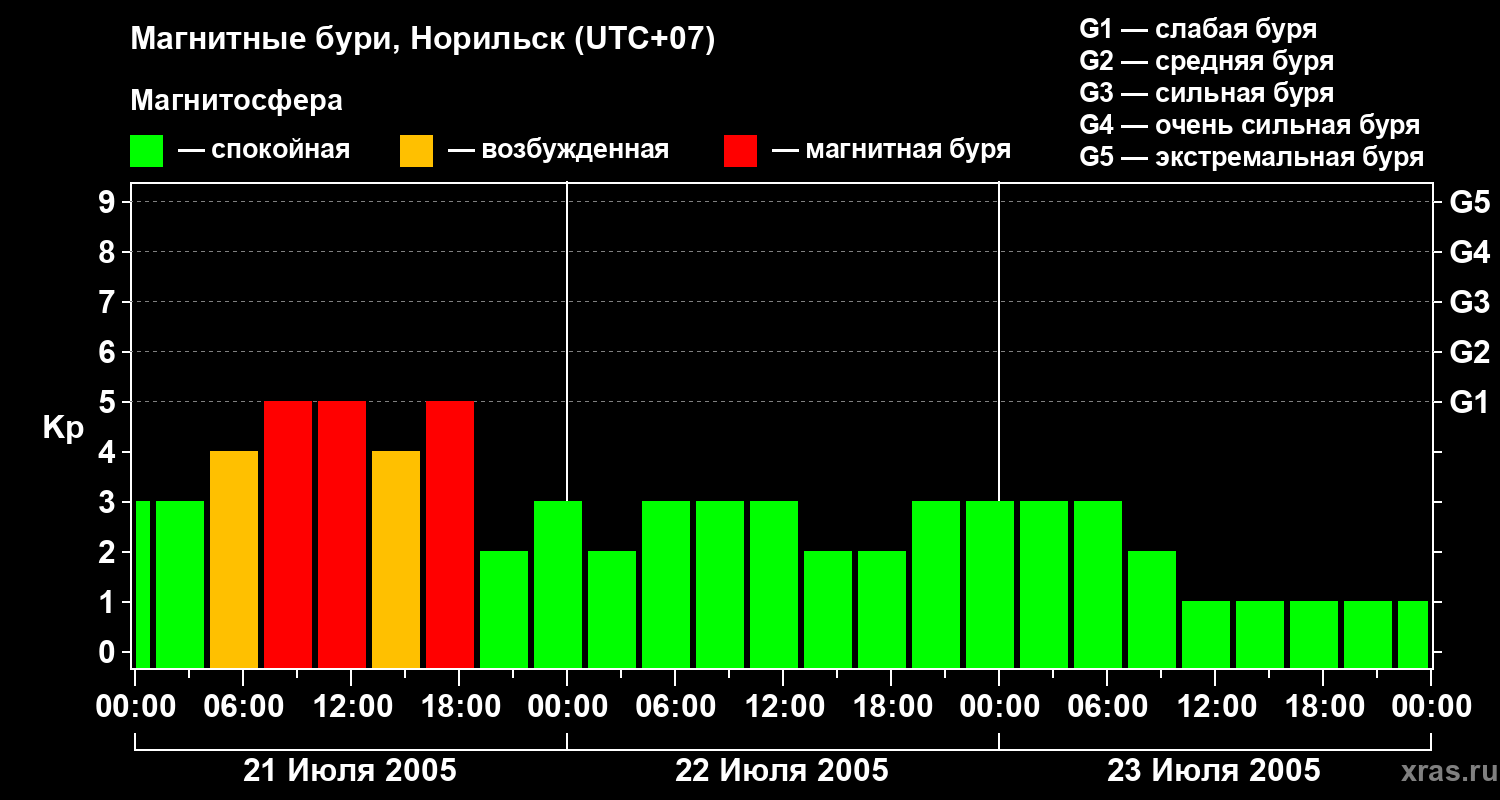This screenshot has width=1500, height=800.
Task: Click the first red Kp 5 bar on 21 July
Action: (x=288, y=534)
